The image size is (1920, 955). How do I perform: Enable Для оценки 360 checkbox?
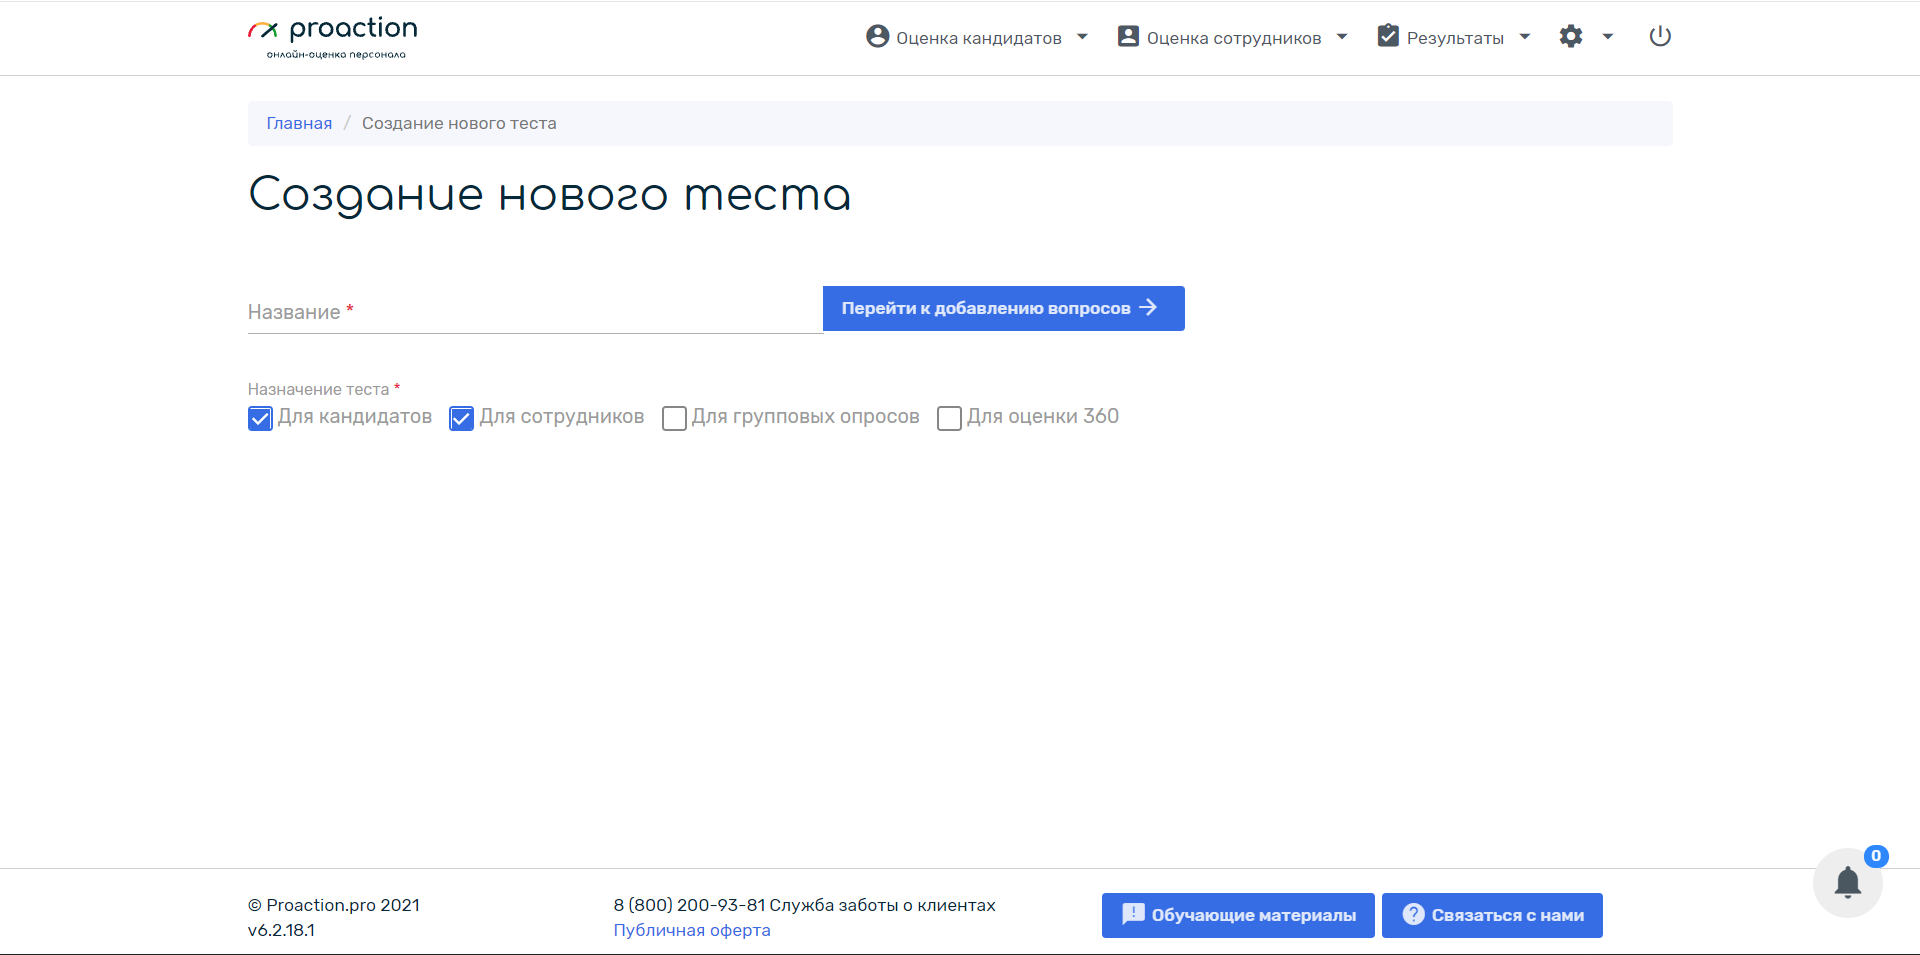point(949,418)
